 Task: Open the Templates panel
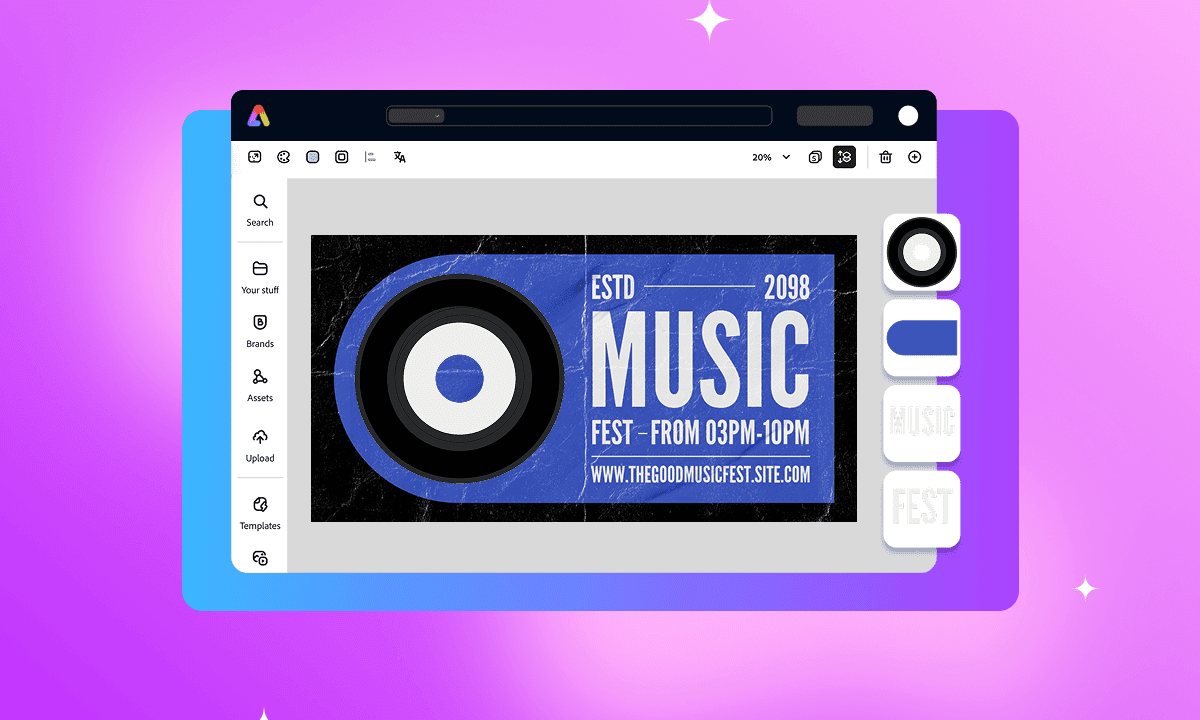[x=260, y=512]
